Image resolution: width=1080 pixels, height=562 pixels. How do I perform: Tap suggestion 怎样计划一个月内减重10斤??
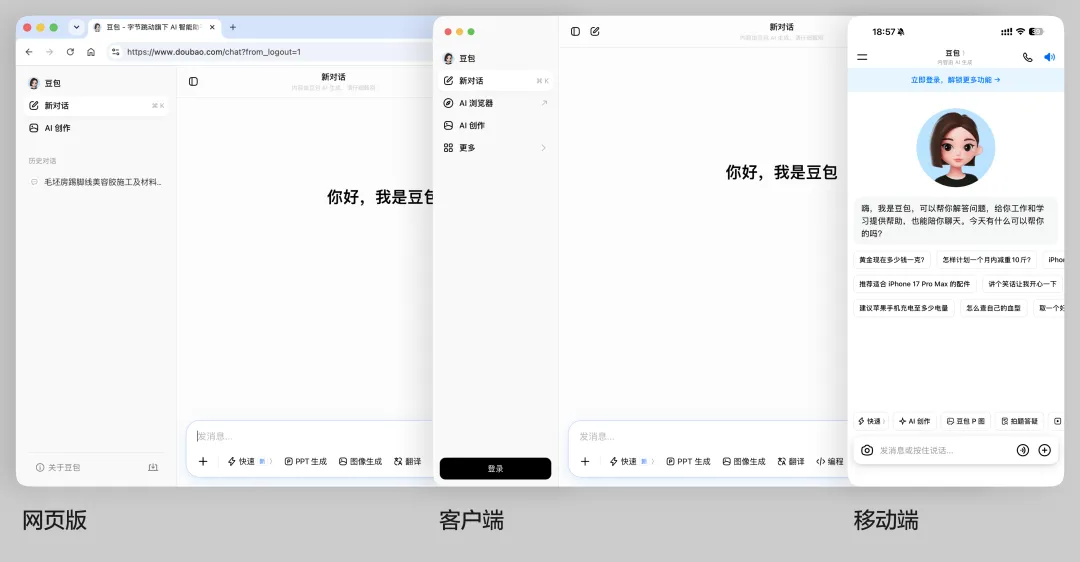click(x=986, y=260)
